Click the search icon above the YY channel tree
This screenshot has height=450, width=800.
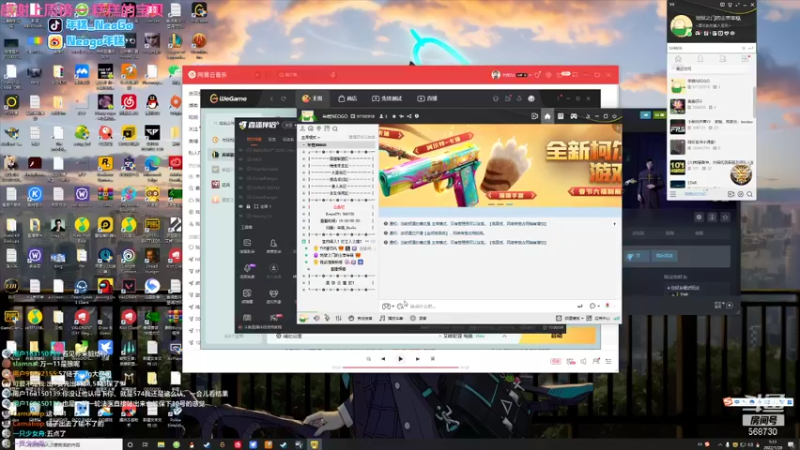click(x=335, y=129)
